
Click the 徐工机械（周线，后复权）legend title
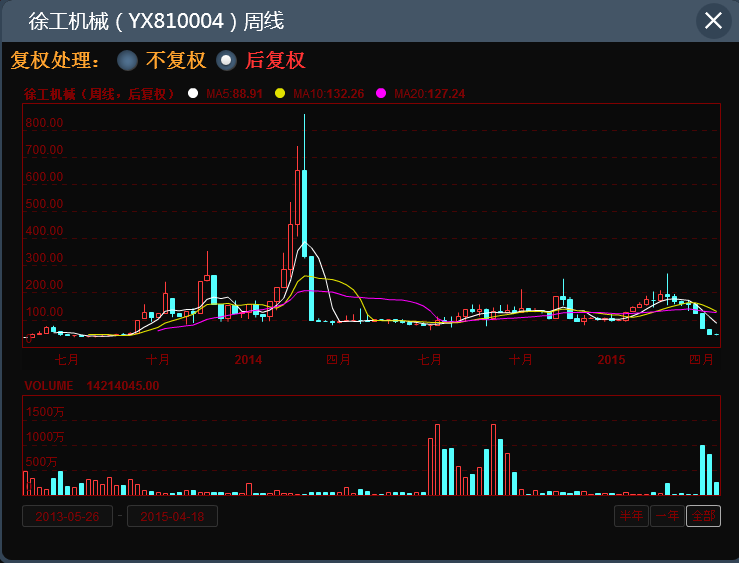(99, 94)
